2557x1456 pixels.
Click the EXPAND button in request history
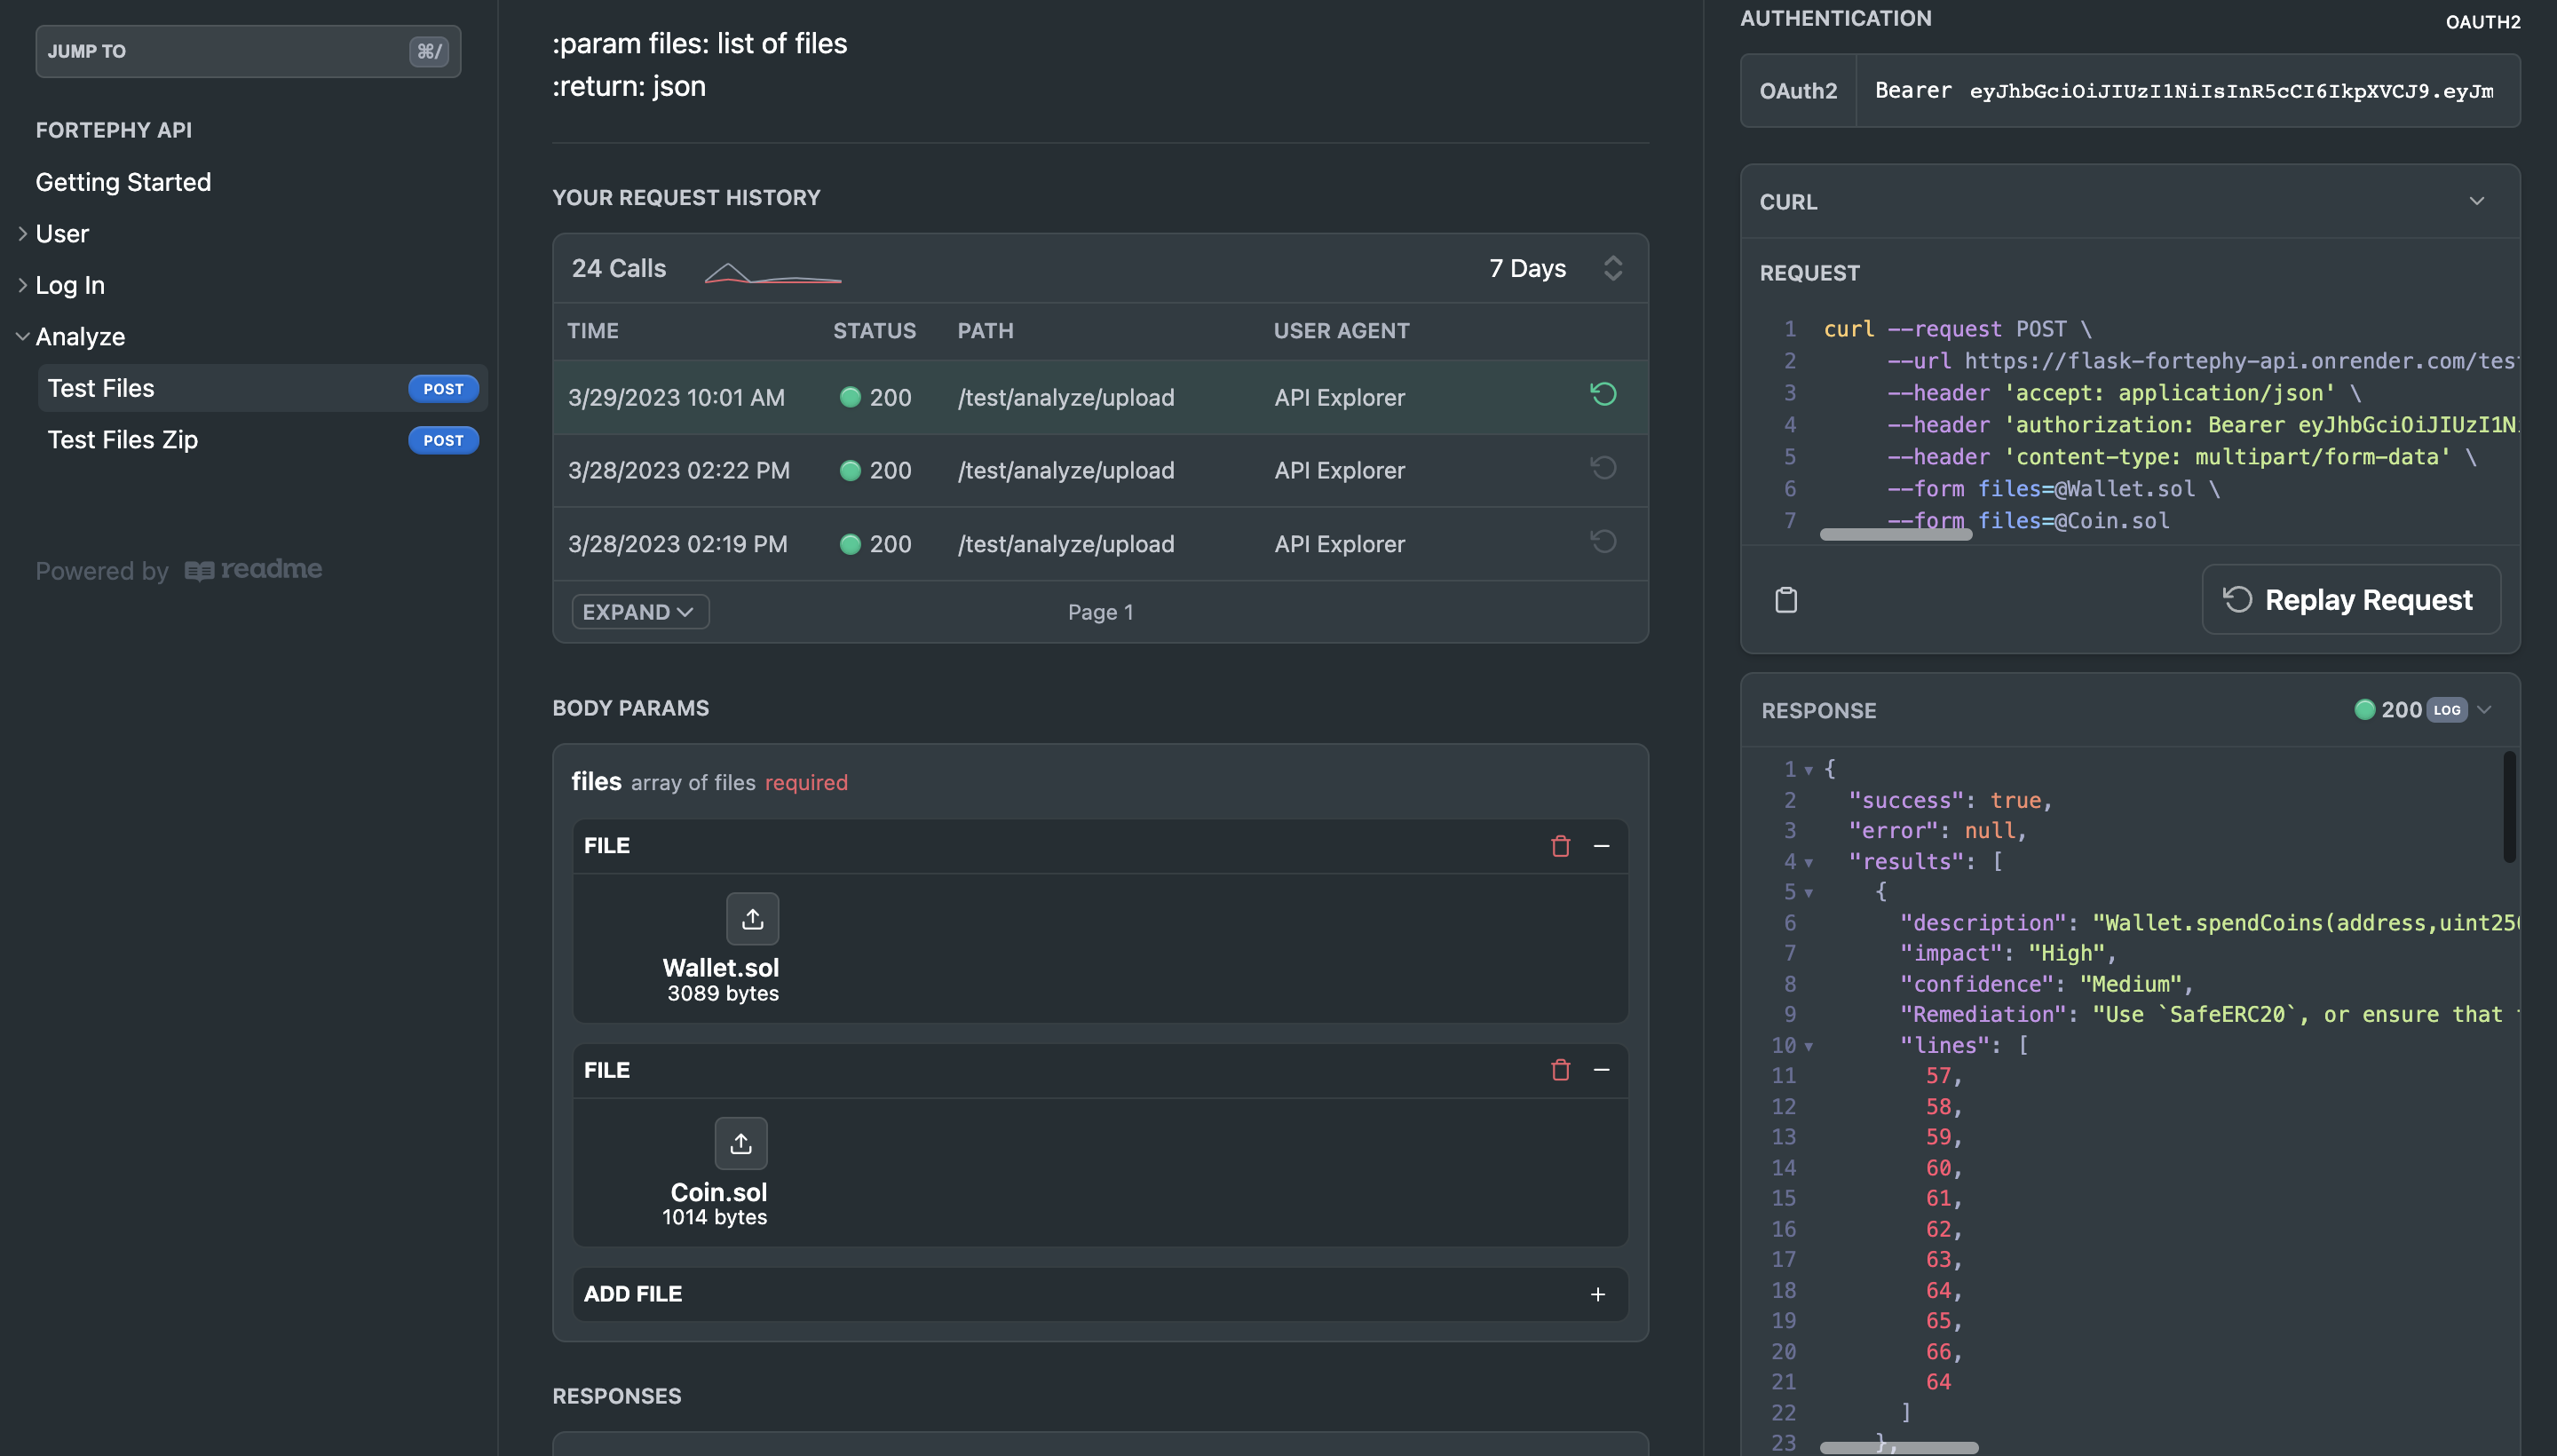639,612
